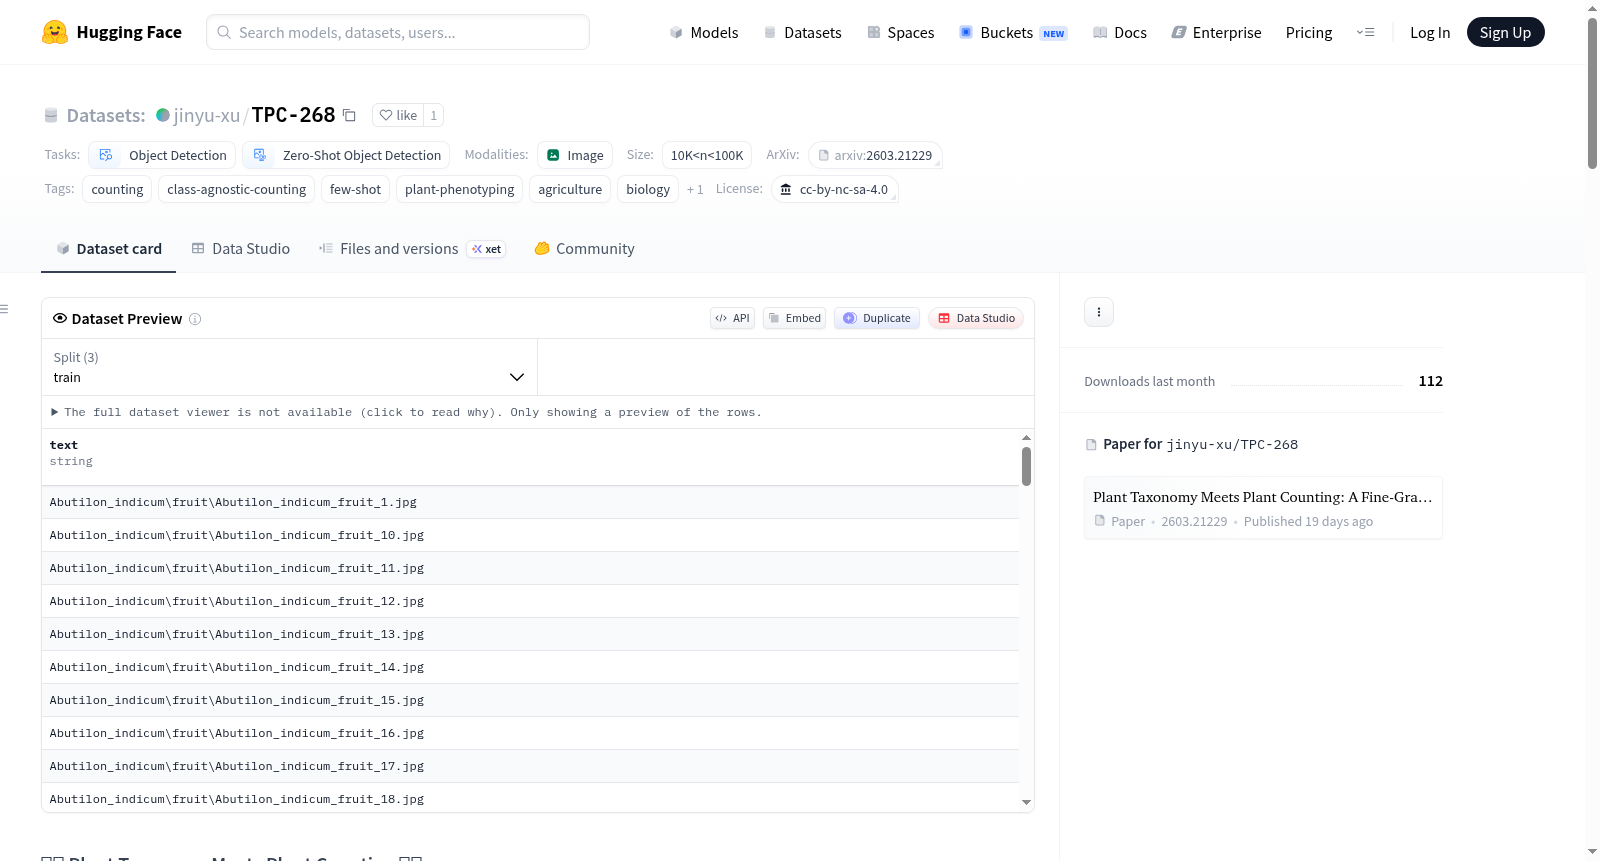
Task: Select row Abutilon_indicum_fruit_14.jpg
Action: click(530, 667)
